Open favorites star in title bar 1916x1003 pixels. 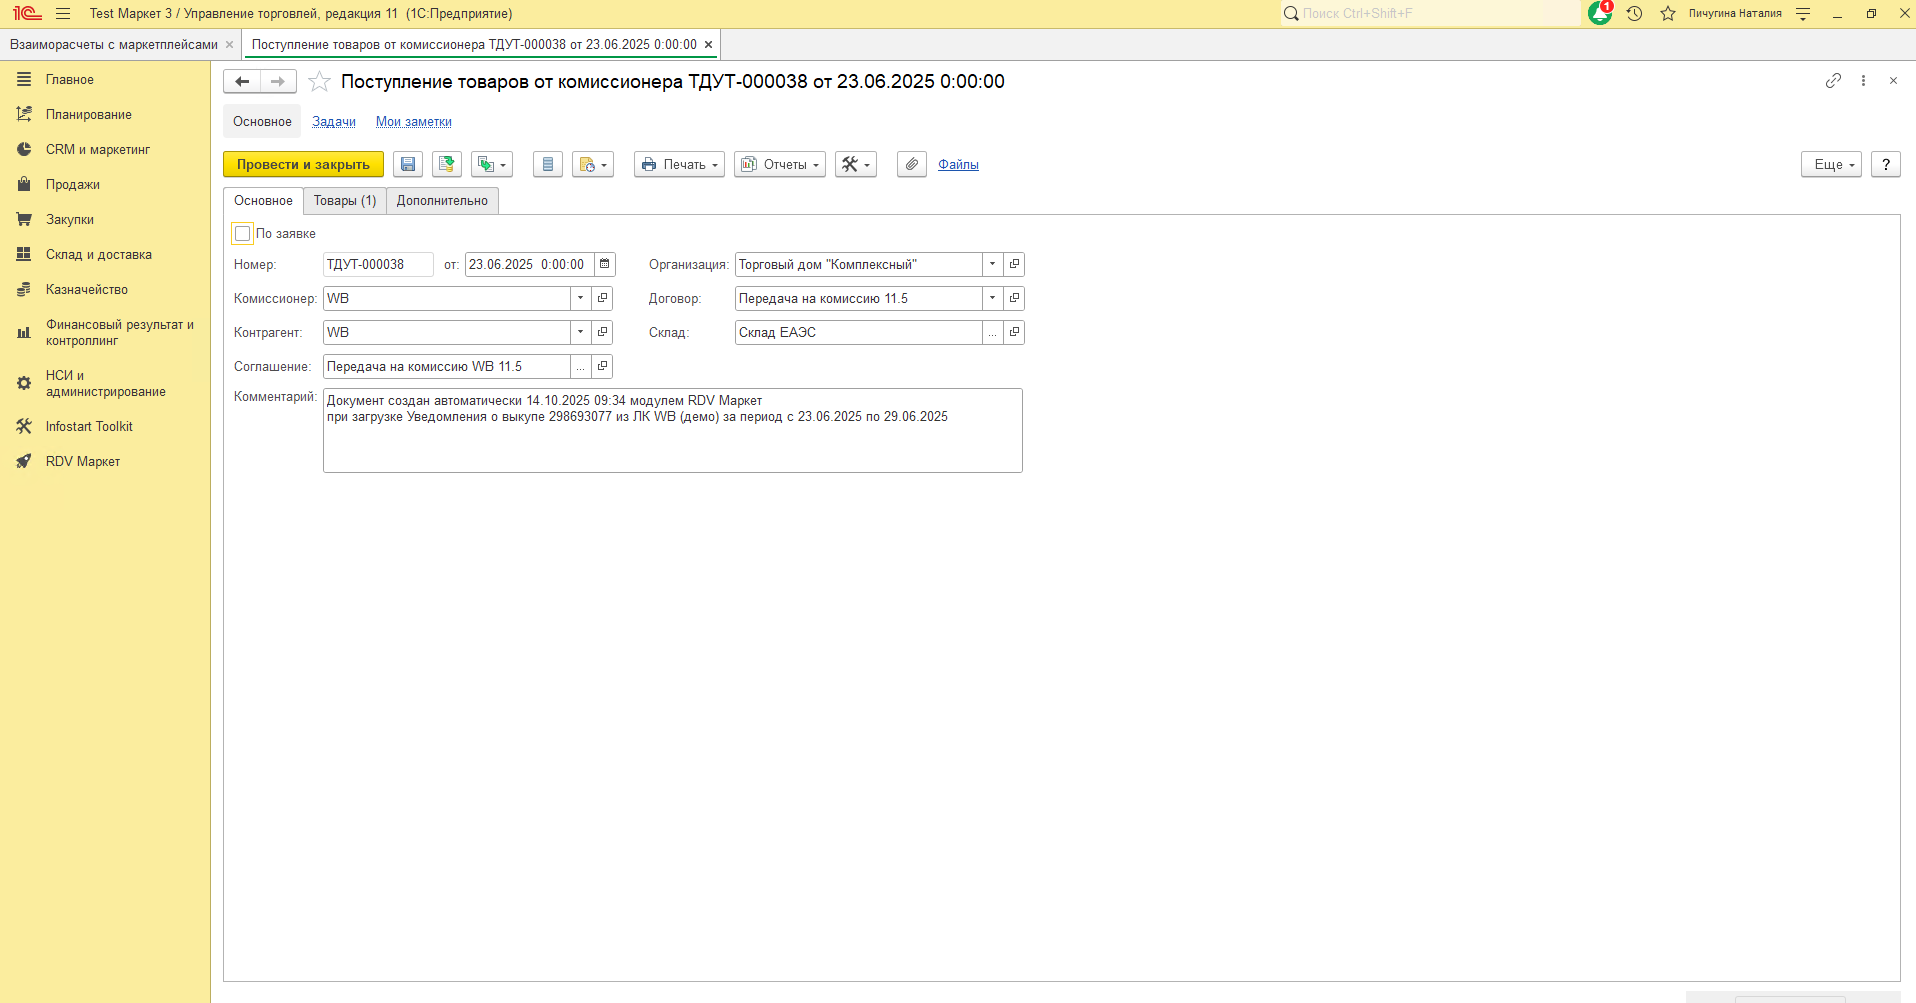(1668, 14)
